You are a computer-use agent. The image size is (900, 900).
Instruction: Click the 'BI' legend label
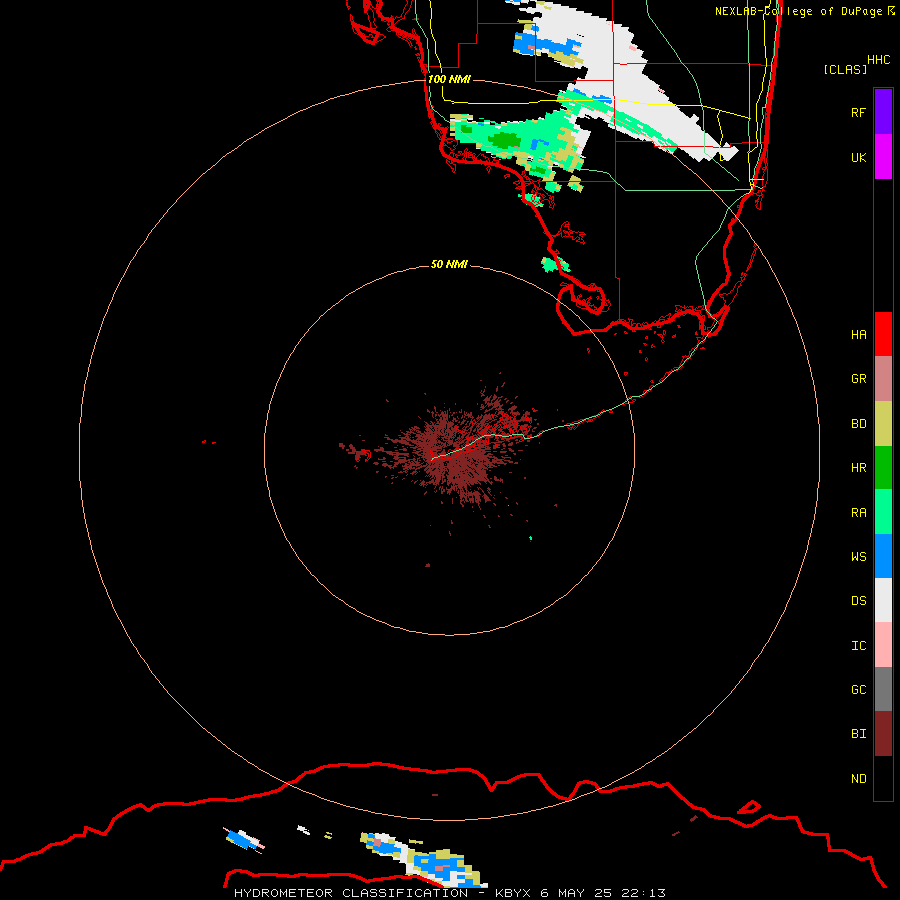pyautogui.click(x=858, y=734)
